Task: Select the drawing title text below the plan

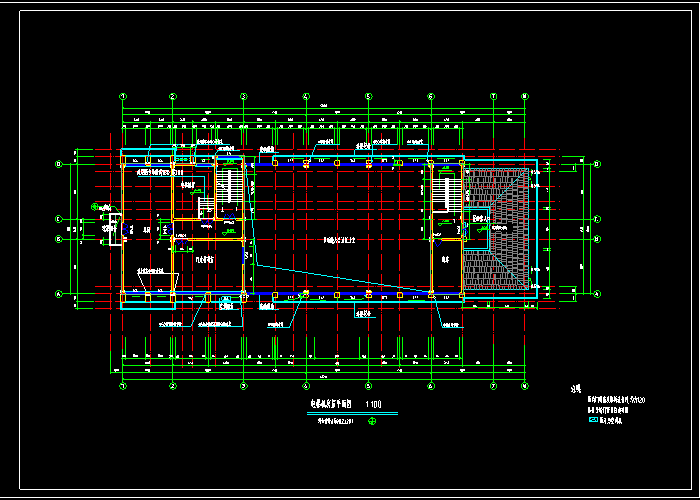Action: pyautogui.click(x=326, y=405)
